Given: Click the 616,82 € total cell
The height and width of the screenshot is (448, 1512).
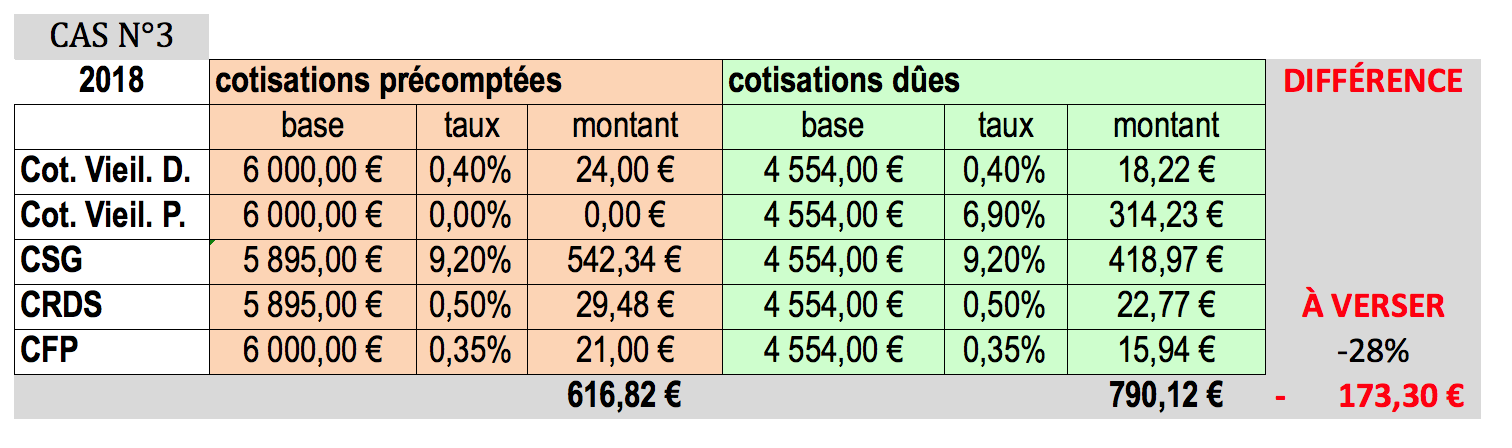Looking at the screenshot, I should 625,396.
